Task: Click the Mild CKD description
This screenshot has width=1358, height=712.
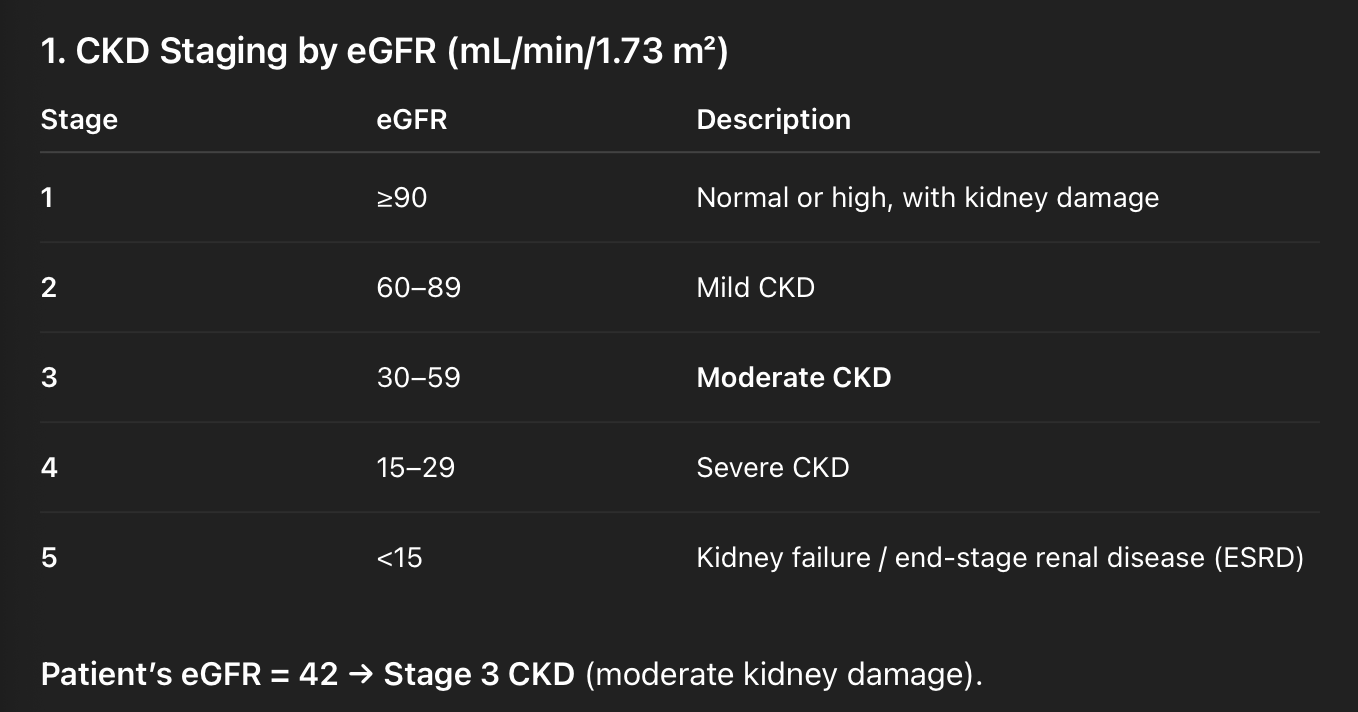Action: [x=755, y=288]
